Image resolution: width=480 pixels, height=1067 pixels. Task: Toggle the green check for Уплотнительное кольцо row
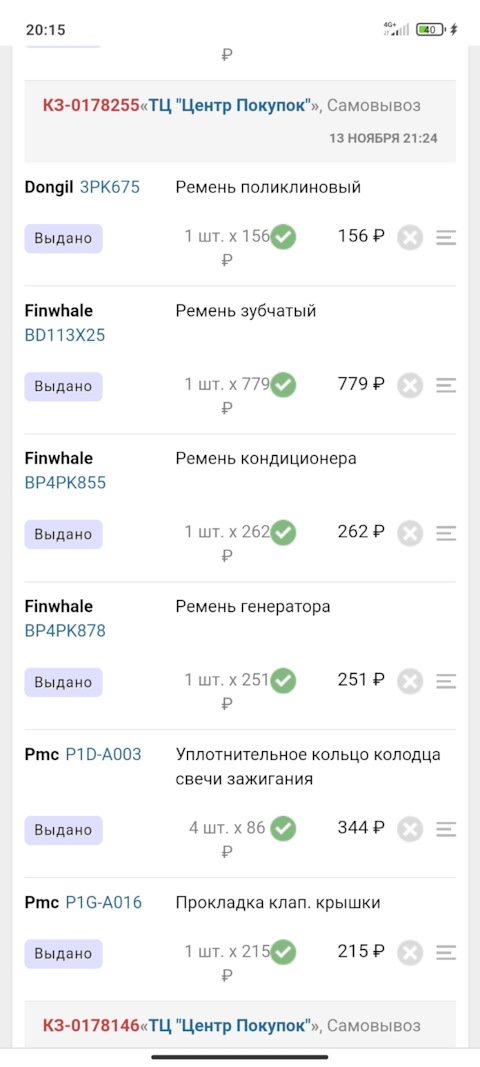click(x=283, y=828)
